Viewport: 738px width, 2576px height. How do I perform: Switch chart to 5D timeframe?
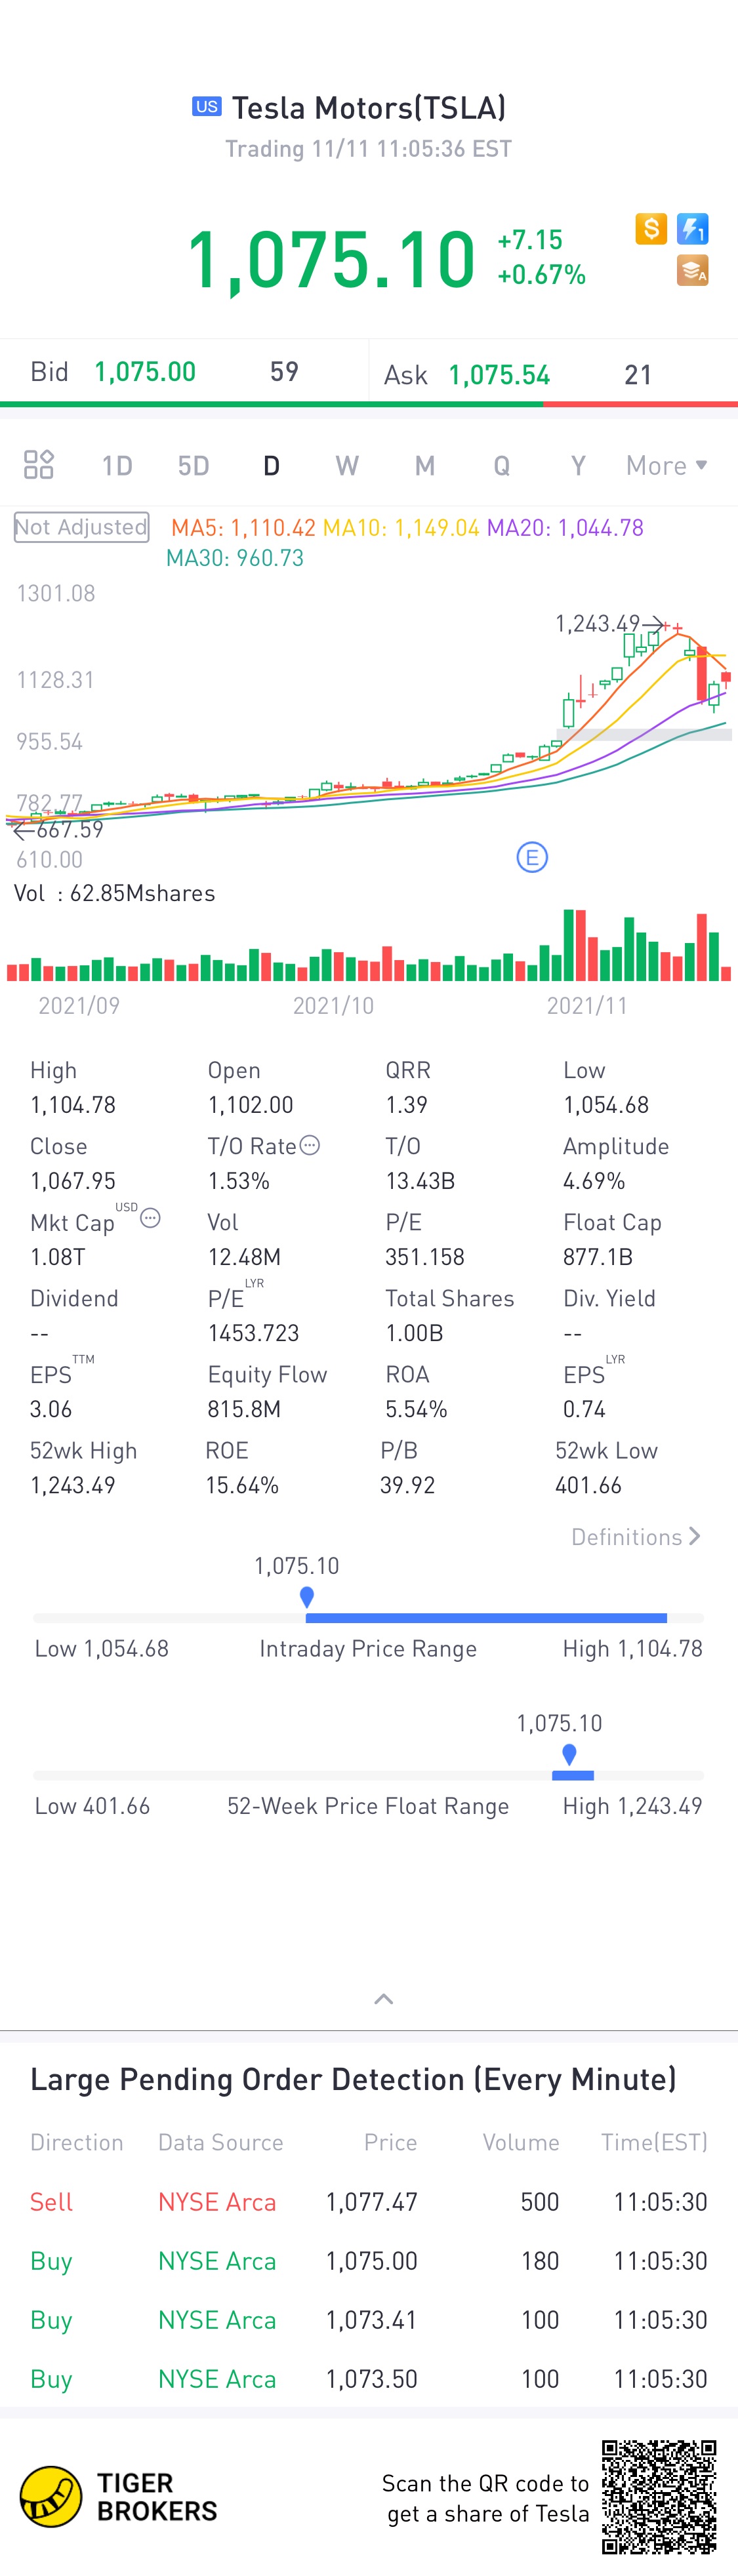(194, 466)
